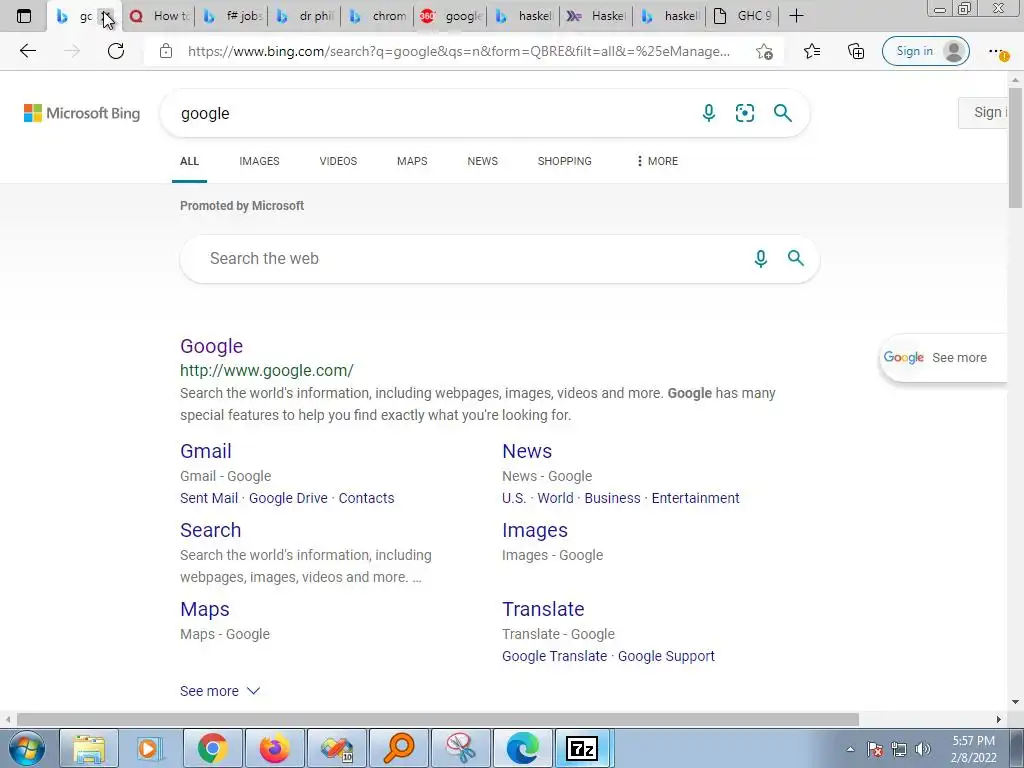The image size is (1024, 768).
Task: Open the Windows Start menu
Action: click(x=27, y=748)
